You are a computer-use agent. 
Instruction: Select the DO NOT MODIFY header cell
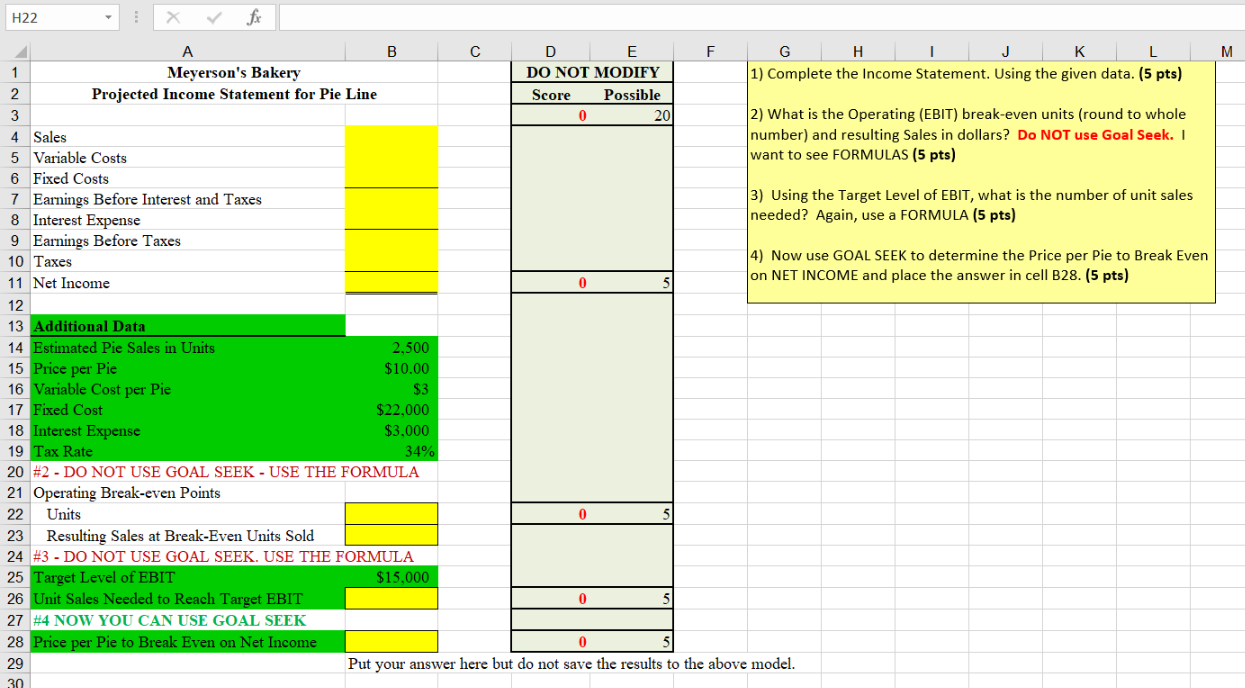(x=590, y=72)
